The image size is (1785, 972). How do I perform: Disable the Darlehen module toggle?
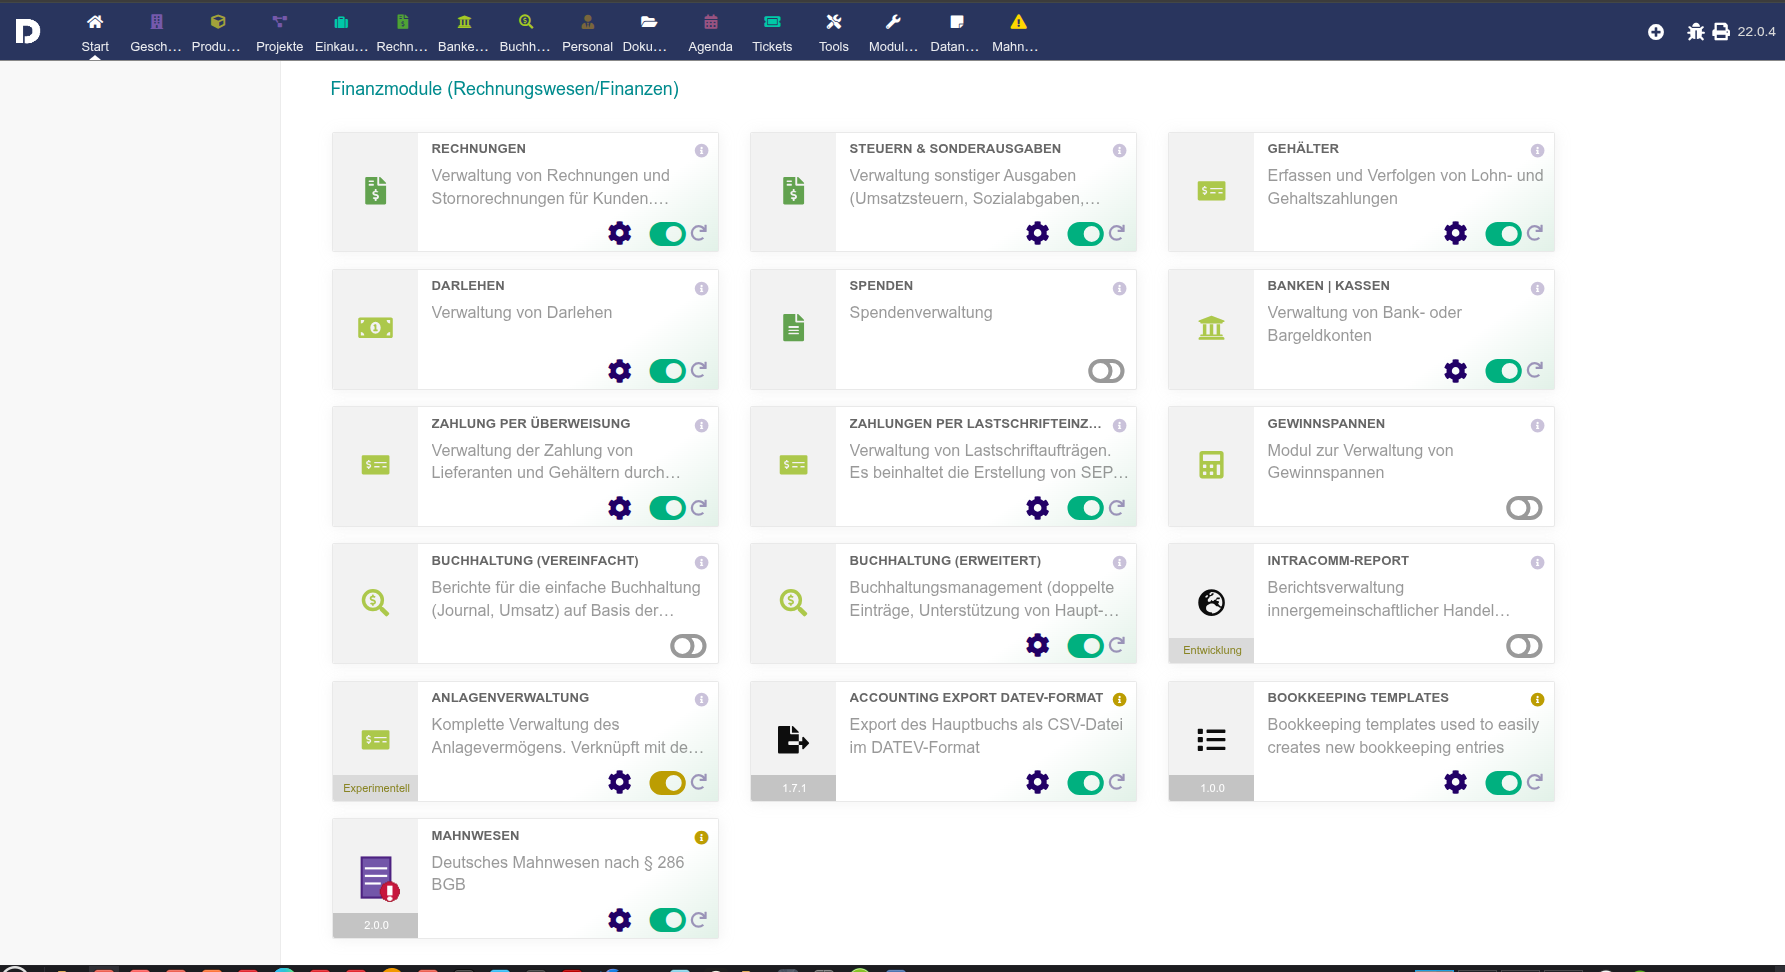667,371
